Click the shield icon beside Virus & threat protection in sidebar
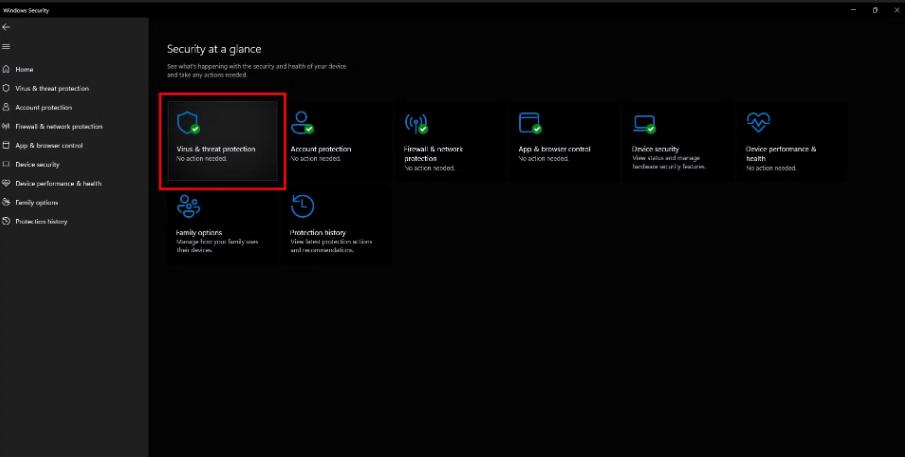Viewport: 905px width, 457px height. click(6, 88)
